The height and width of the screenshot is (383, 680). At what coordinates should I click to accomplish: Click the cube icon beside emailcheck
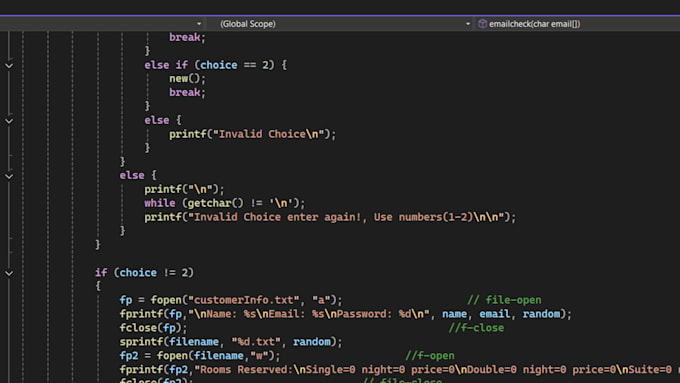coord(482,24)
